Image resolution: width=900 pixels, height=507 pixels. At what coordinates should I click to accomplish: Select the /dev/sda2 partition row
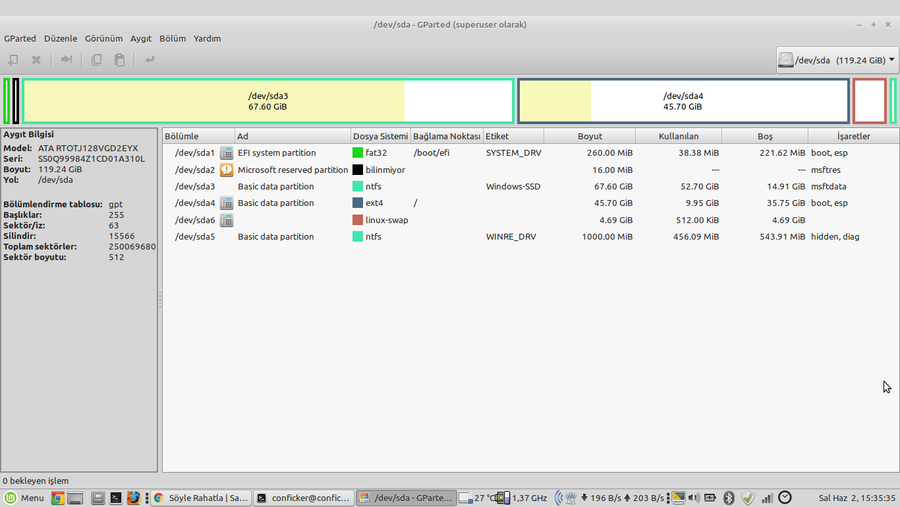tap(530, 170)
